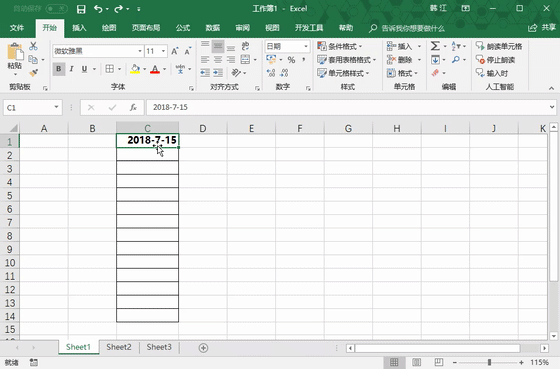The height and width of the screenshot is (369, 560).
Task: Click the AutoSum sigma icon
Action: (x=435, y=46)
